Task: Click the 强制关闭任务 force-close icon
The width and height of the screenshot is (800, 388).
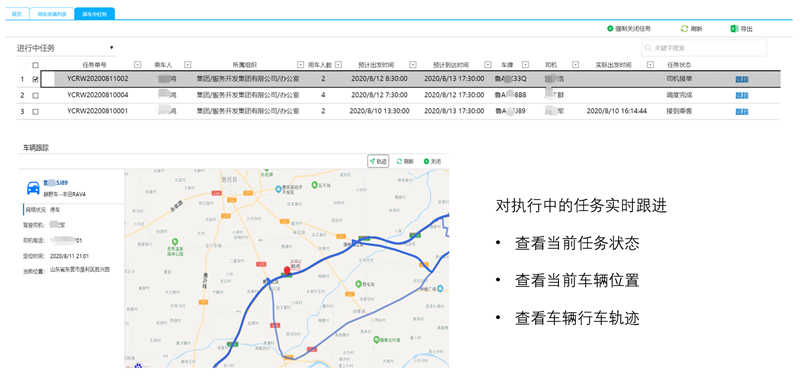Action: pyautogui.click(x=610, y=29)
